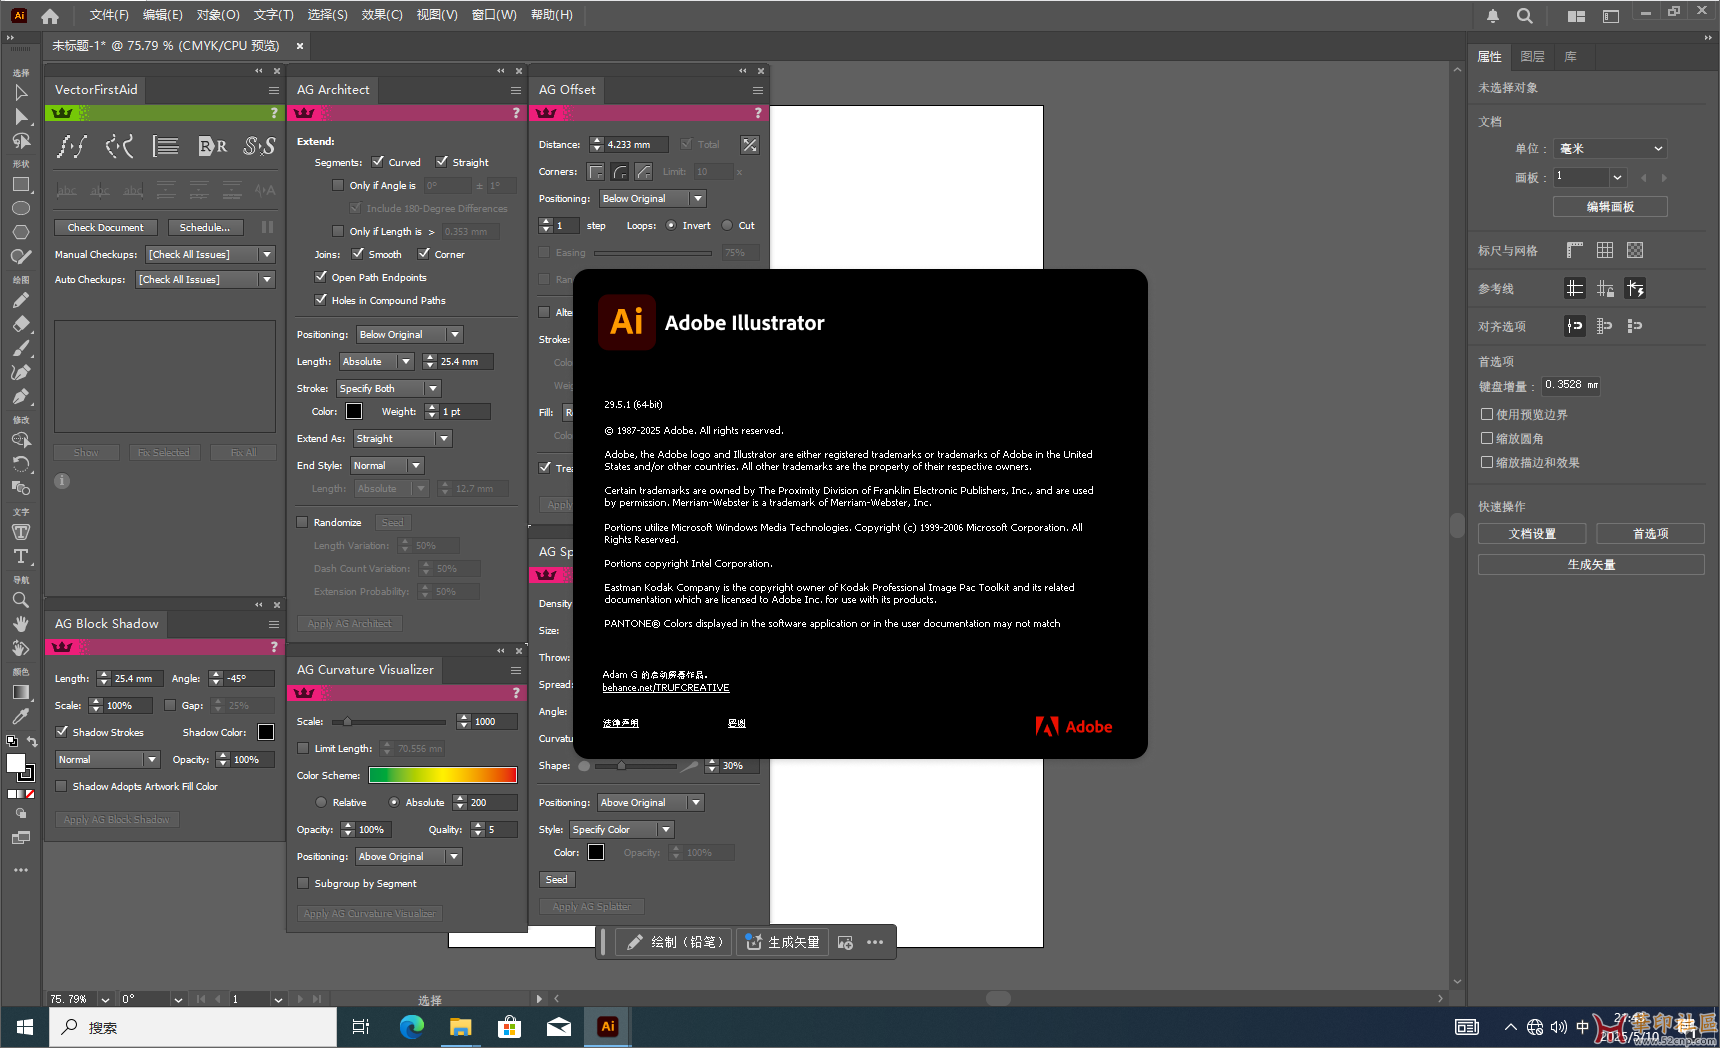Select the Zoom tool magnifier
Screen dimensions: 1720x1048
coord(20,600)
